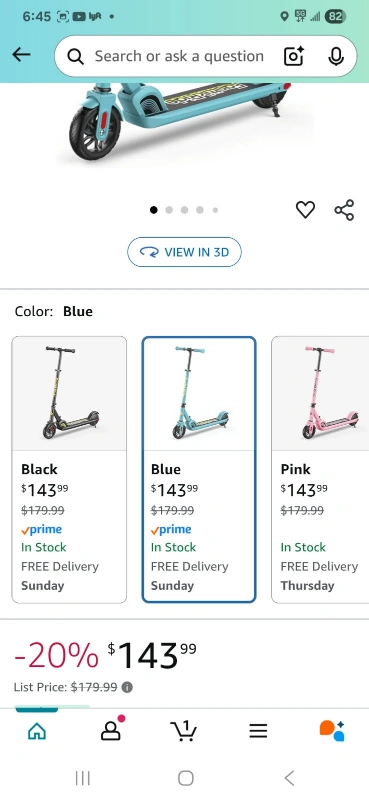Tap the back arrow beside search bar

[21, 55]
